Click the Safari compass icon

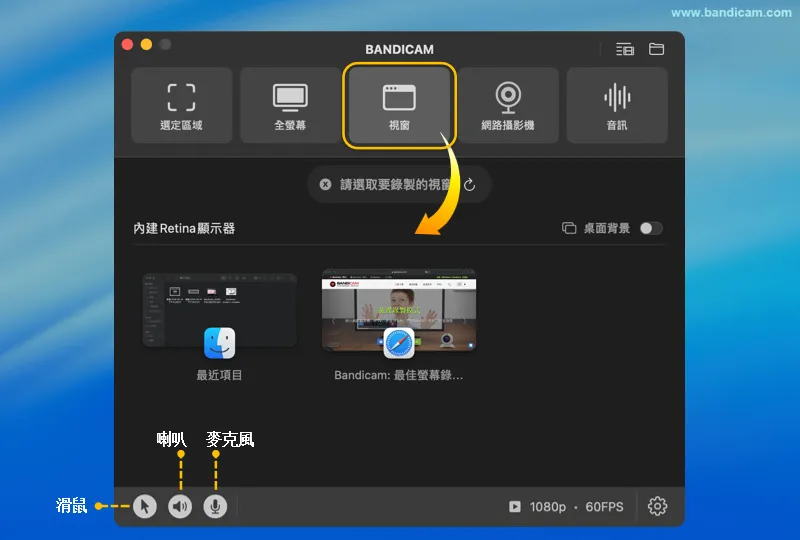pyautogui.click(x=399, y=343)
